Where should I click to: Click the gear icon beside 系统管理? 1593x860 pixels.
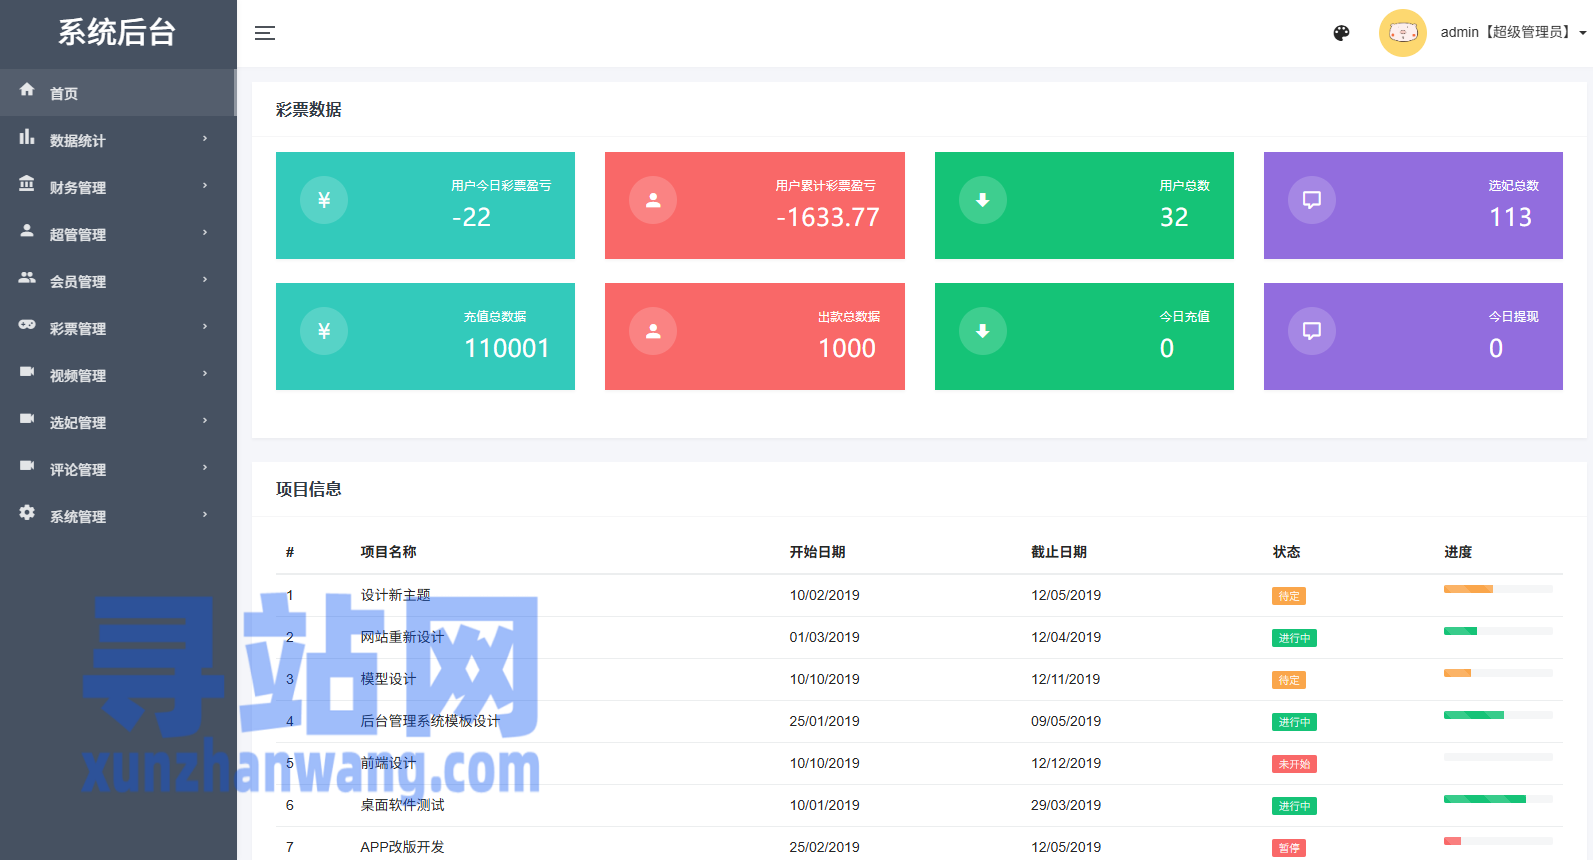[x=27, y=513]
